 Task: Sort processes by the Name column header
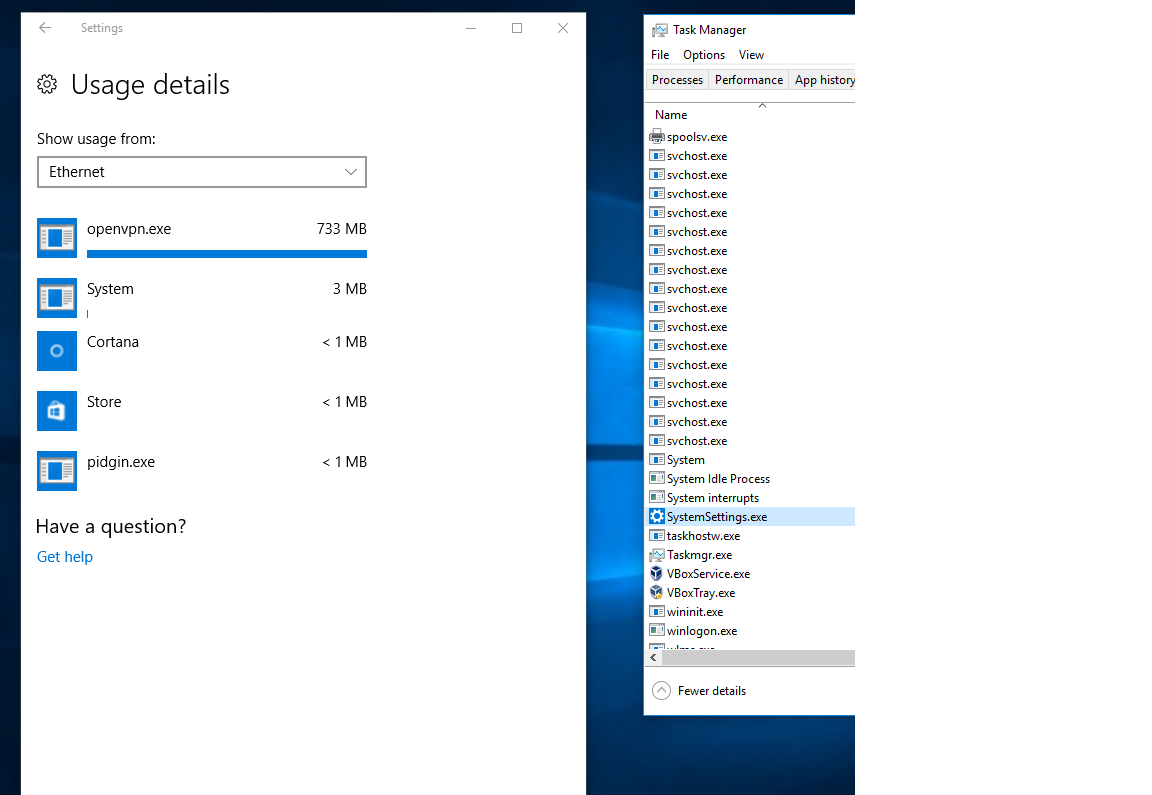[671, 115]
